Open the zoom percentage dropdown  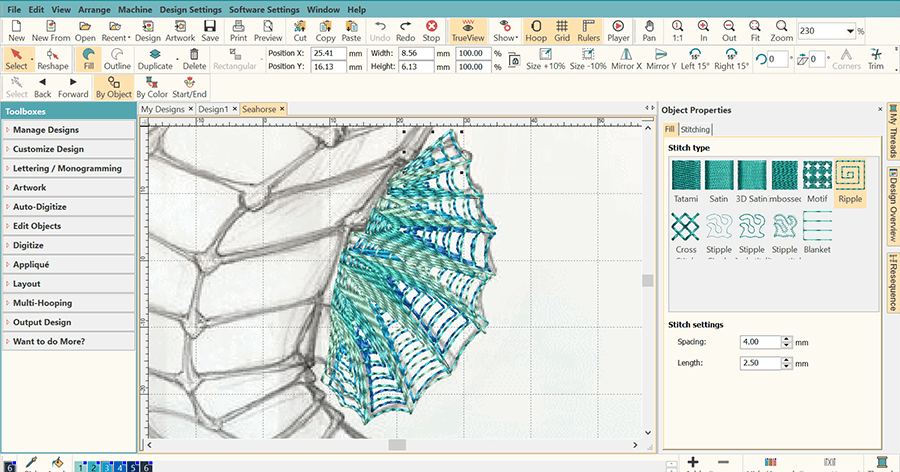click(850, 31)
